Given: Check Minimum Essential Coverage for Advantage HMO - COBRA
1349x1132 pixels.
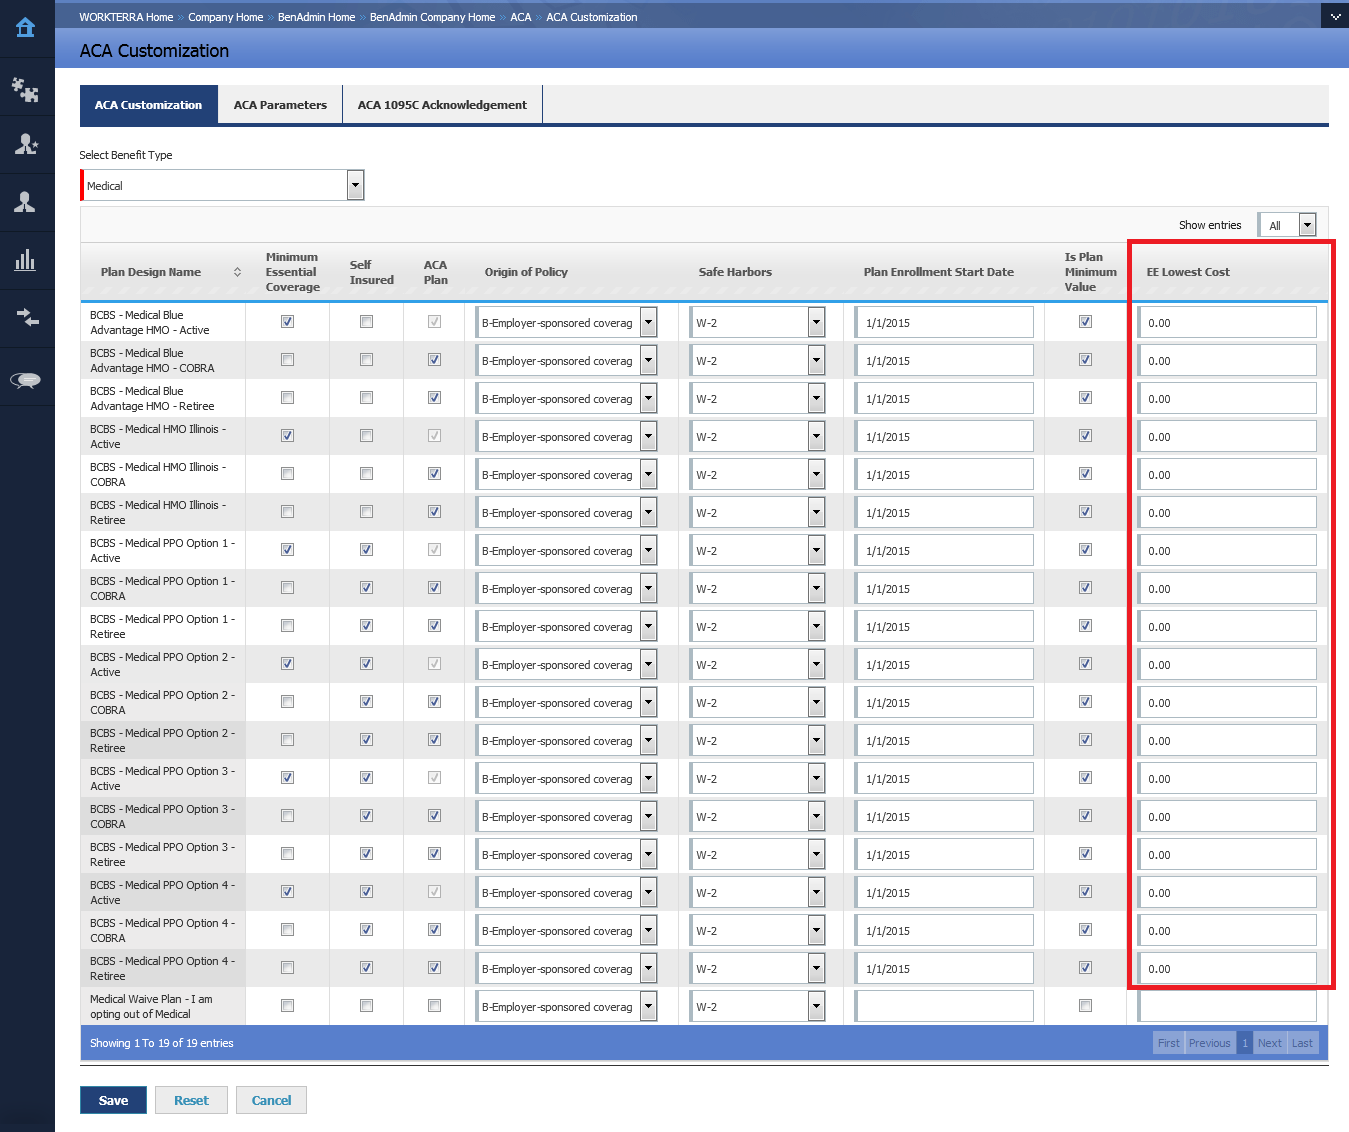Looking at the screenshot, I should click(288, 360).
